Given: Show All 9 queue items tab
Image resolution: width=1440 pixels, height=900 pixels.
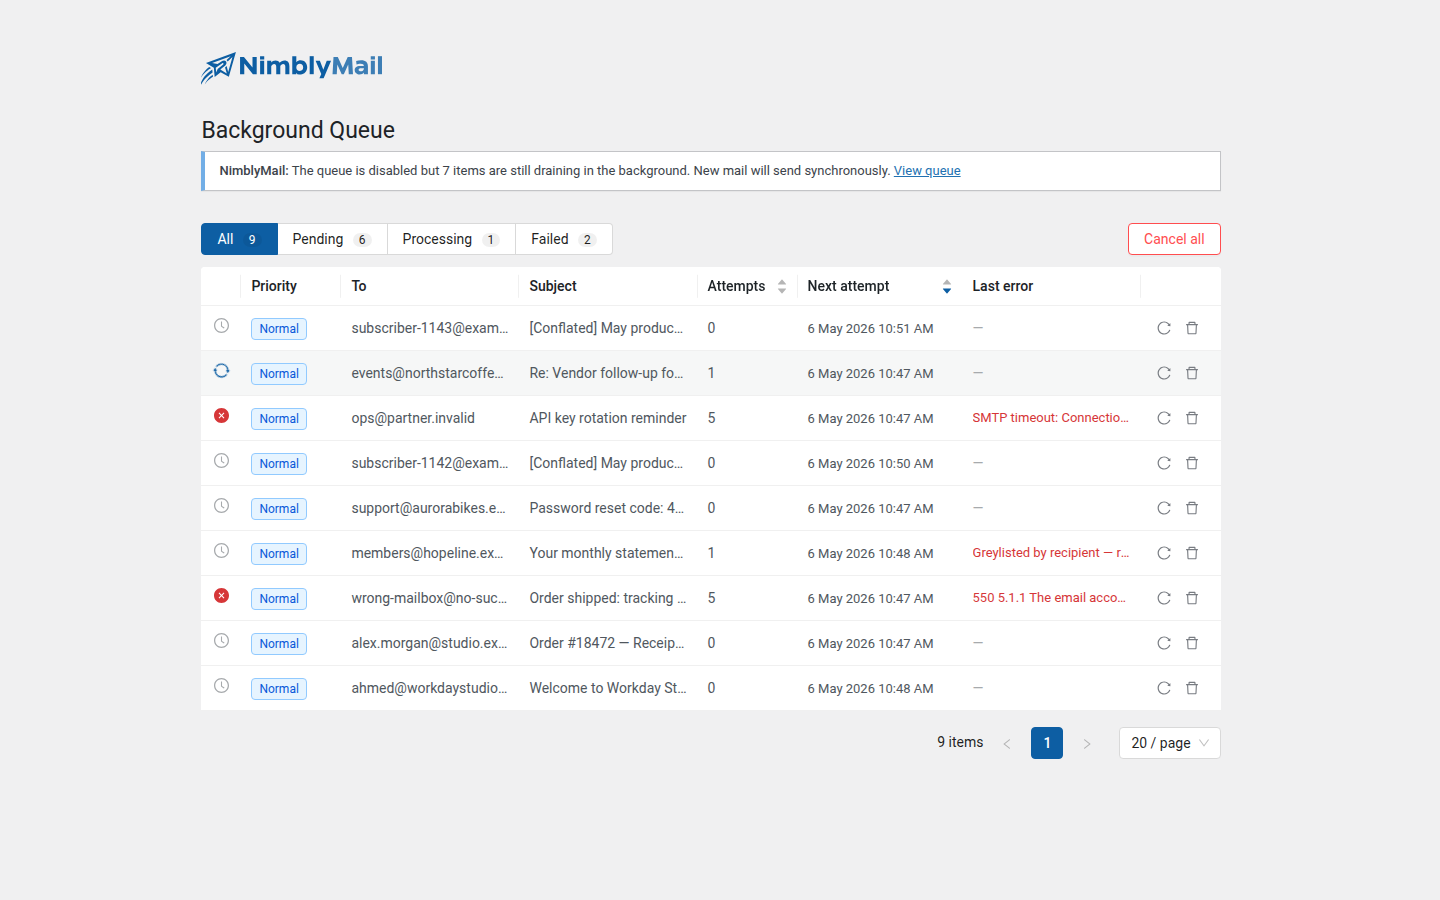Looking at the screenshot, I should click(x=239, y=239).
